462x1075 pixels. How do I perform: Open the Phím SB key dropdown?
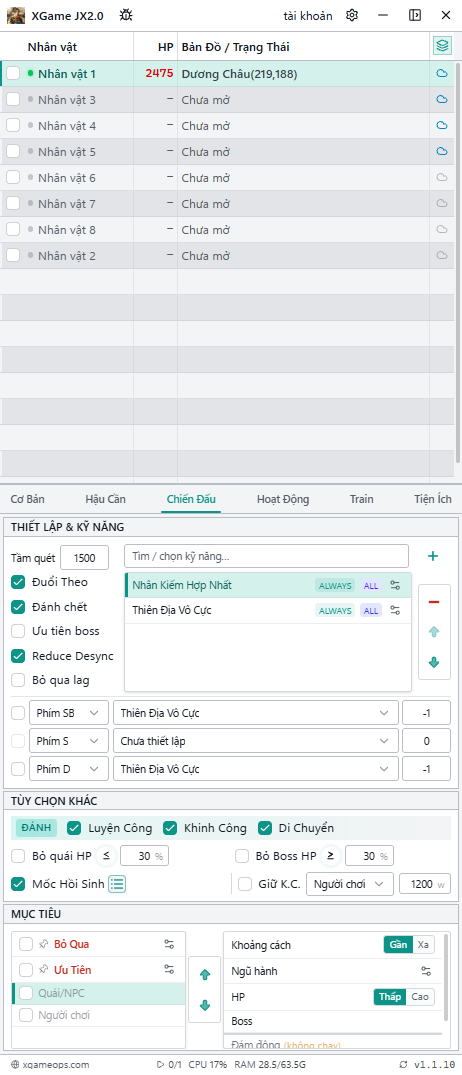click(69, 713)
